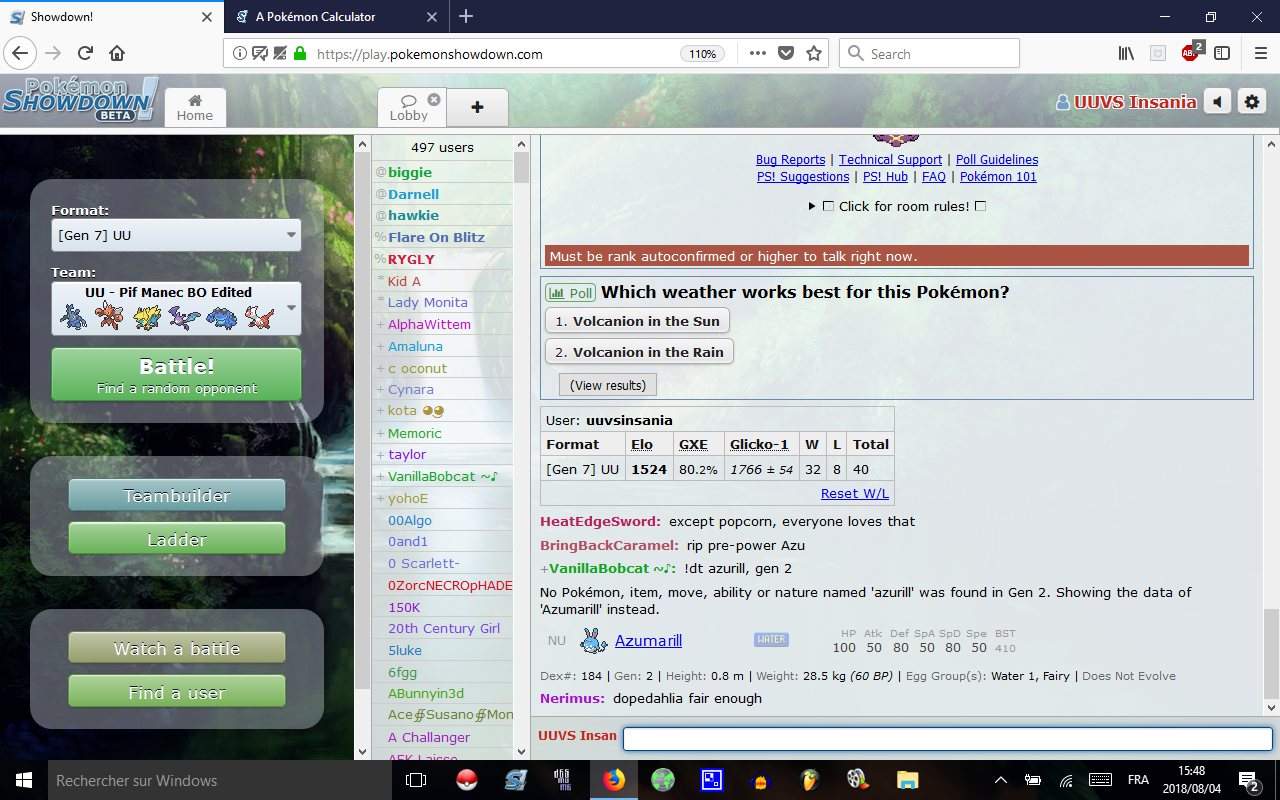Open Windows Start menu

tap(24, 780)
